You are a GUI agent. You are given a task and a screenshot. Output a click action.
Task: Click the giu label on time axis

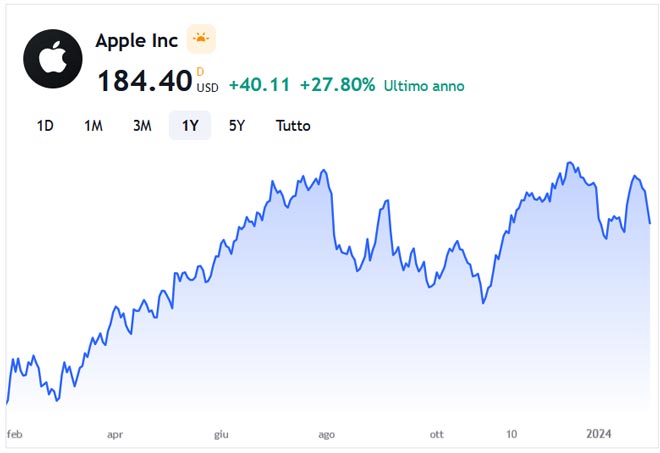pyautogui.click(x=221, y=435)
